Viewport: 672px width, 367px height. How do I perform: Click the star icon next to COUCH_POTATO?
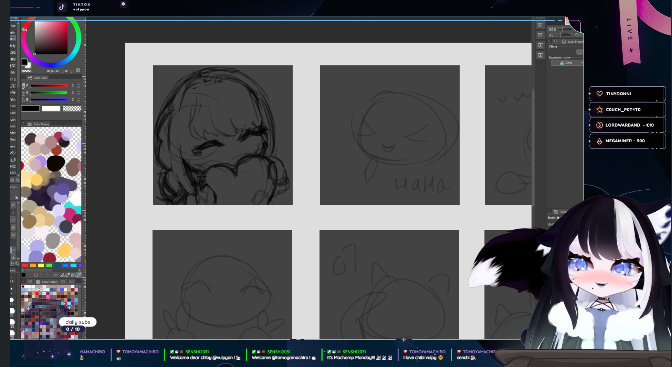tap(600, 109)
